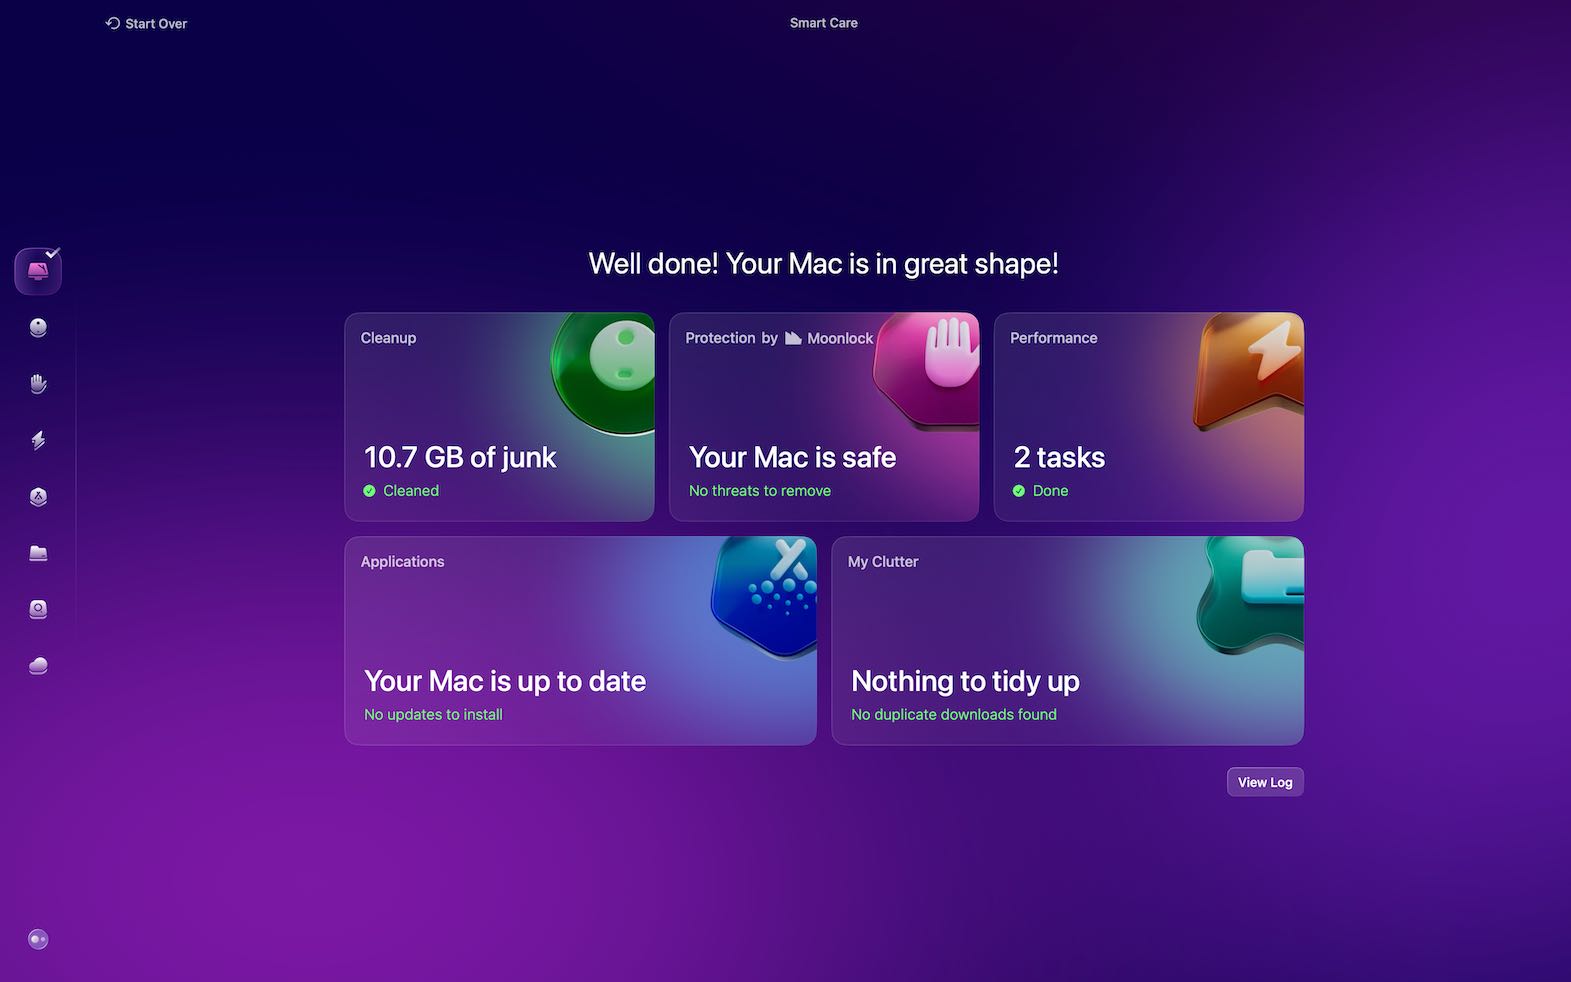Screen dimensions: 1571x982
Task: Click the Start Over button
Action: pyautogui.click(x=146, y=23)
